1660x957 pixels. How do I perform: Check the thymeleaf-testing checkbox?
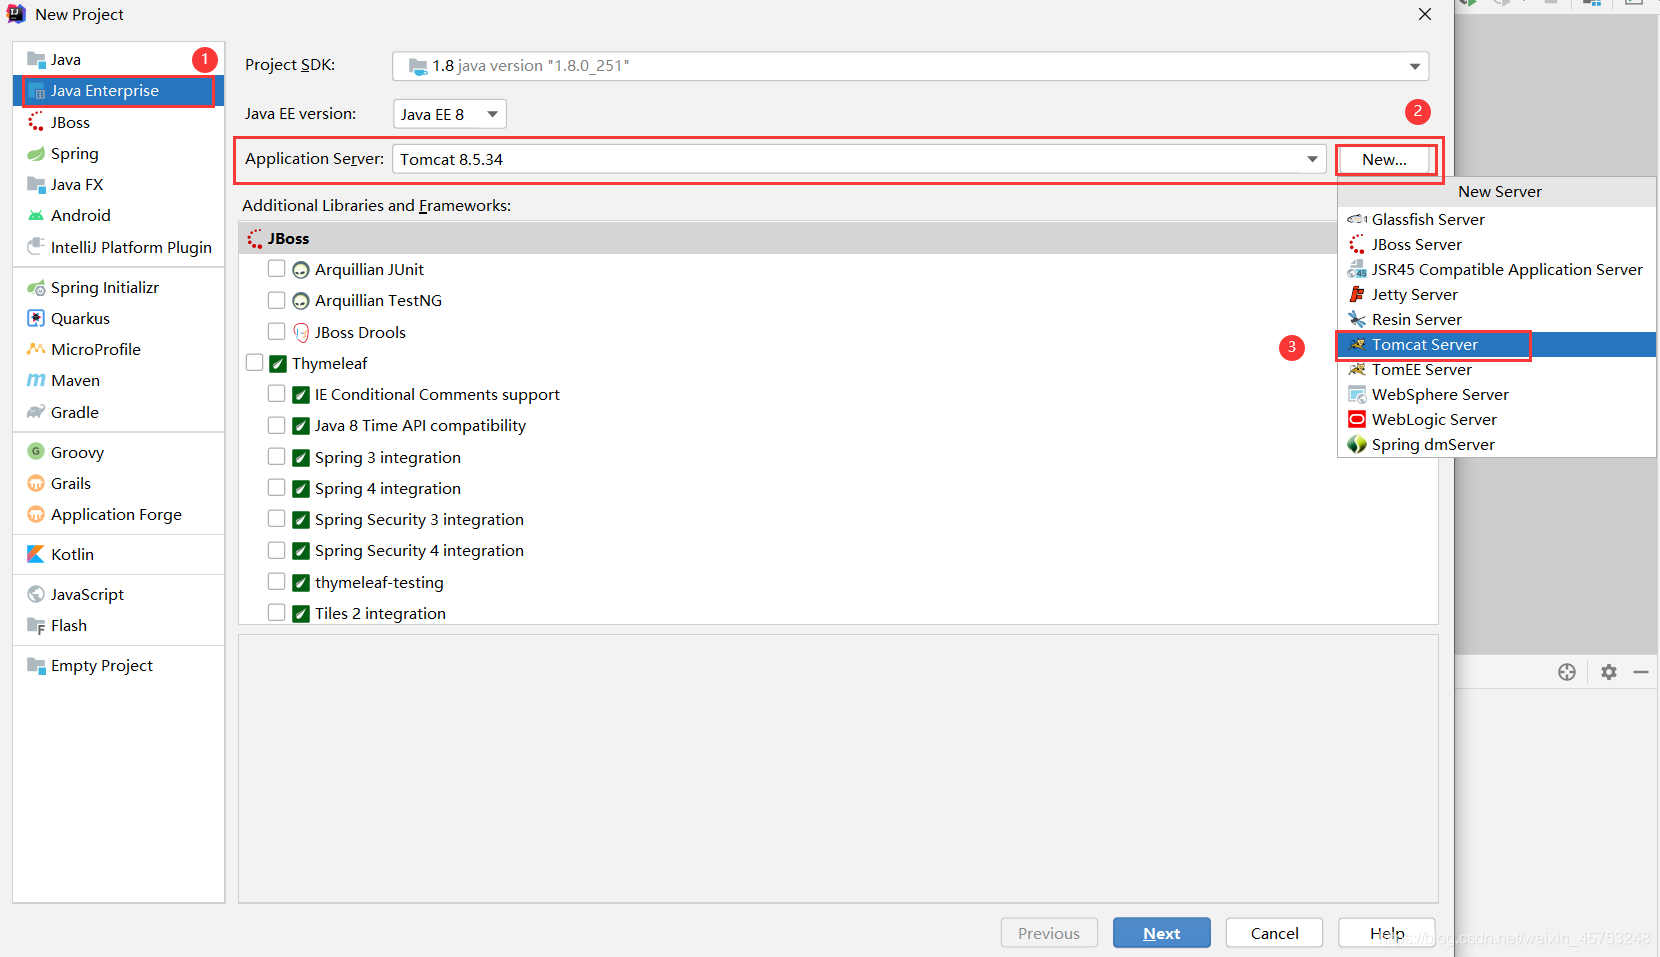point(277,582)
